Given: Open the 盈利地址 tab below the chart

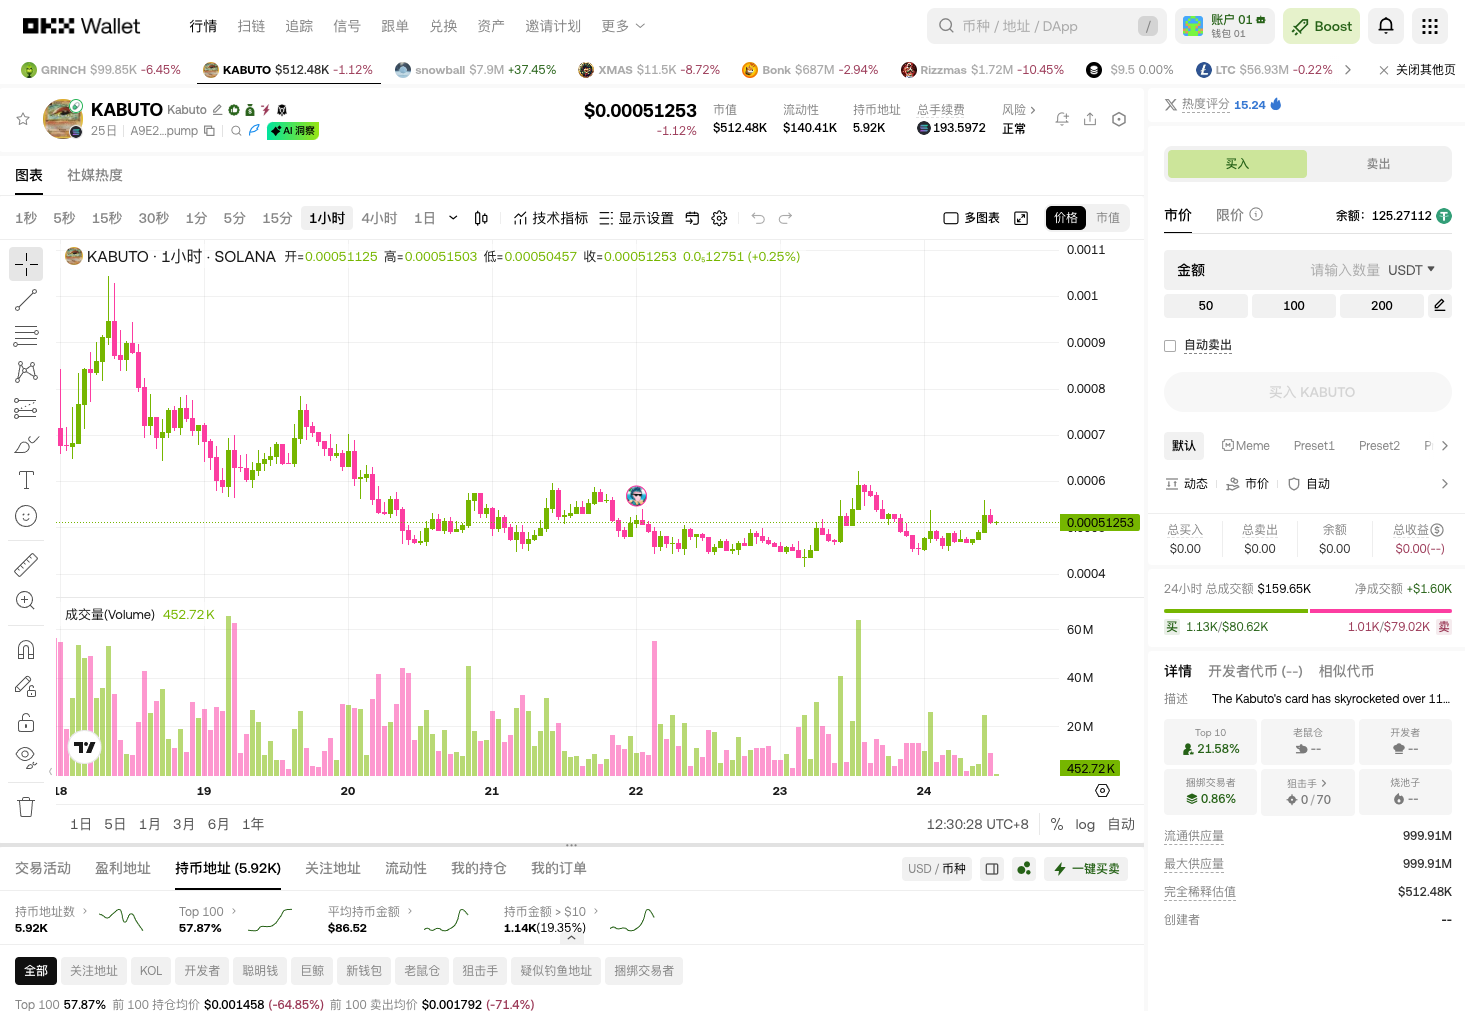Looking at the screenshot, I should [122, 868].
